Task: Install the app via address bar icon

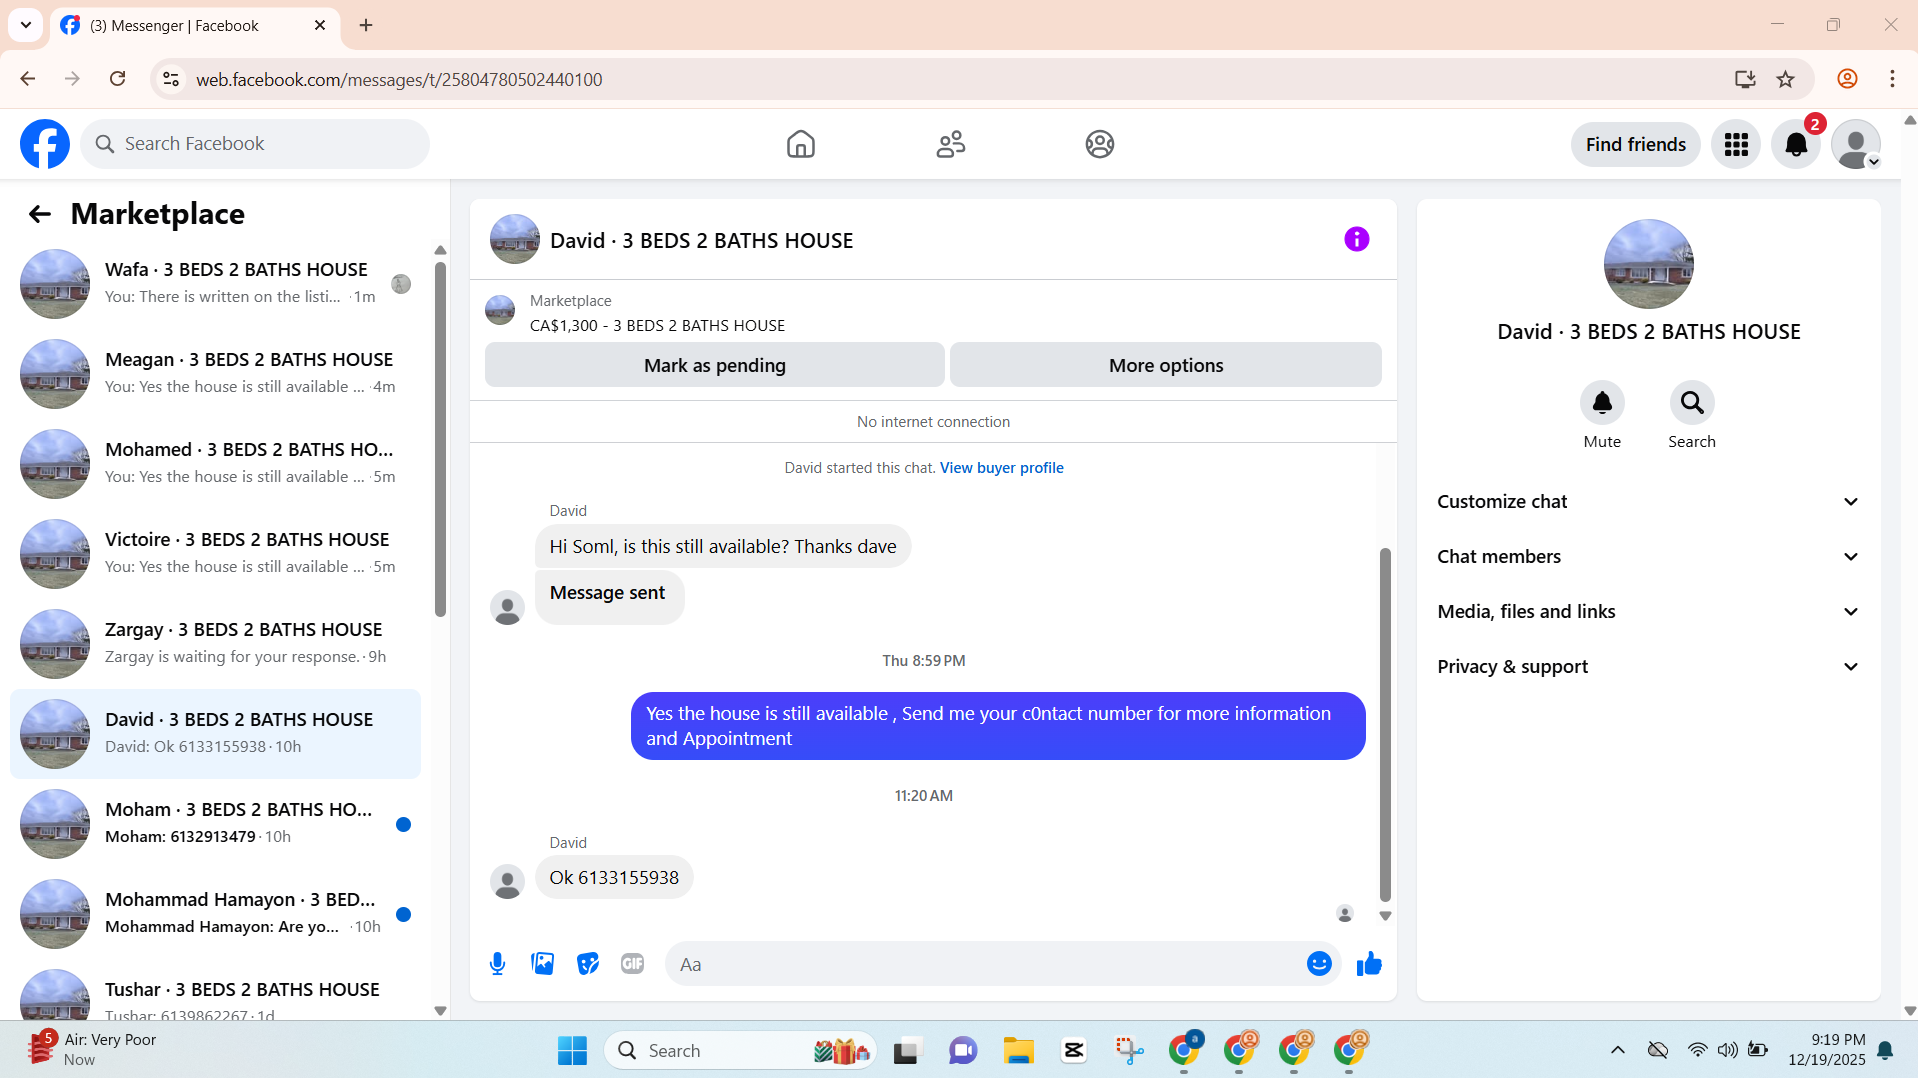Action: pos(1745,79)
